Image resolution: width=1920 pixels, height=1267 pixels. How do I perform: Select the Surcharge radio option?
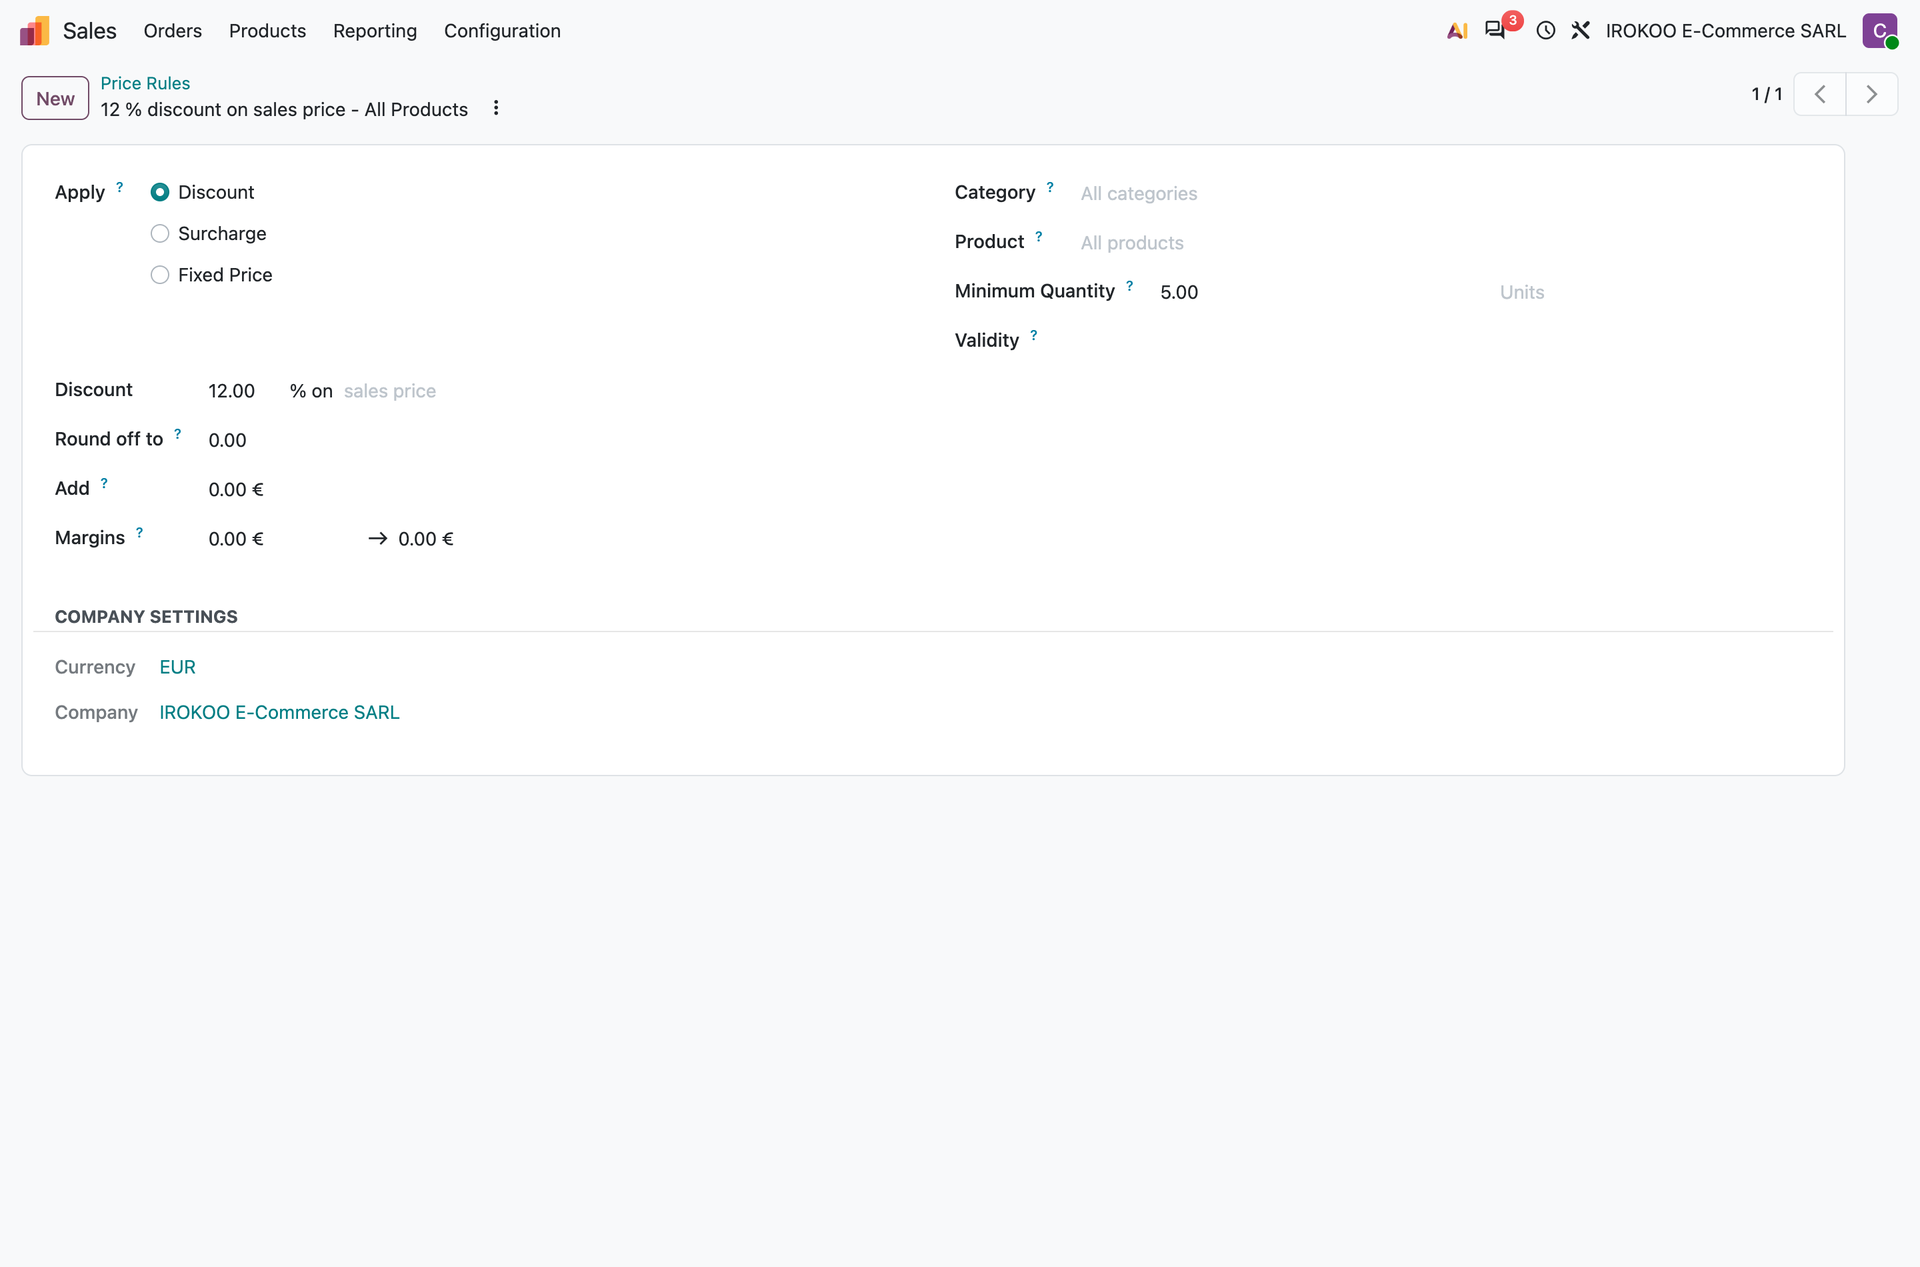160,234
